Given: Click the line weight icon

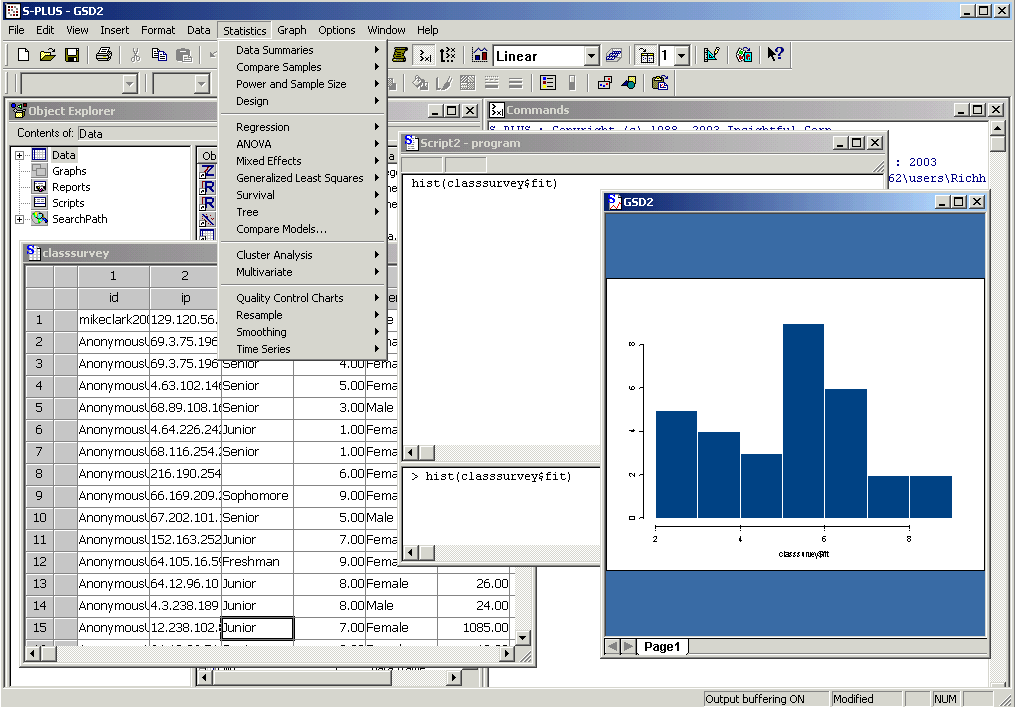Looking at the screenshot, I should tap(515, 83).
